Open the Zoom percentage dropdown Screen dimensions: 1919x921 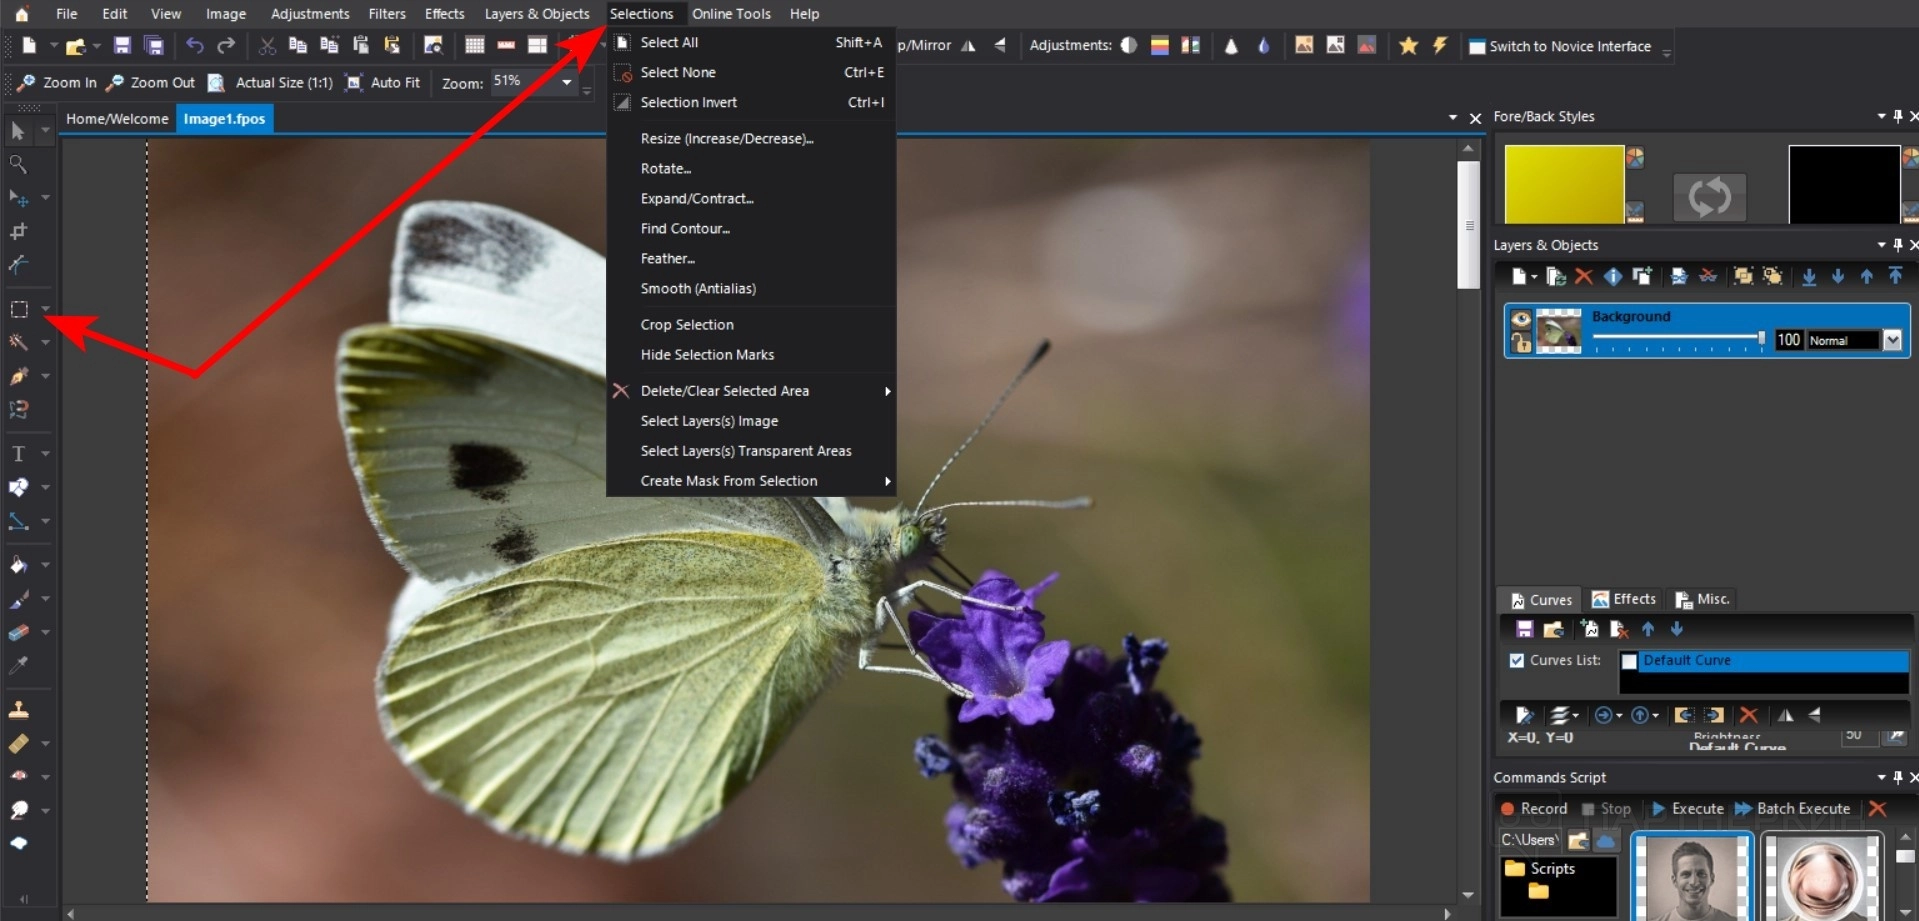(x=567, y=82)
